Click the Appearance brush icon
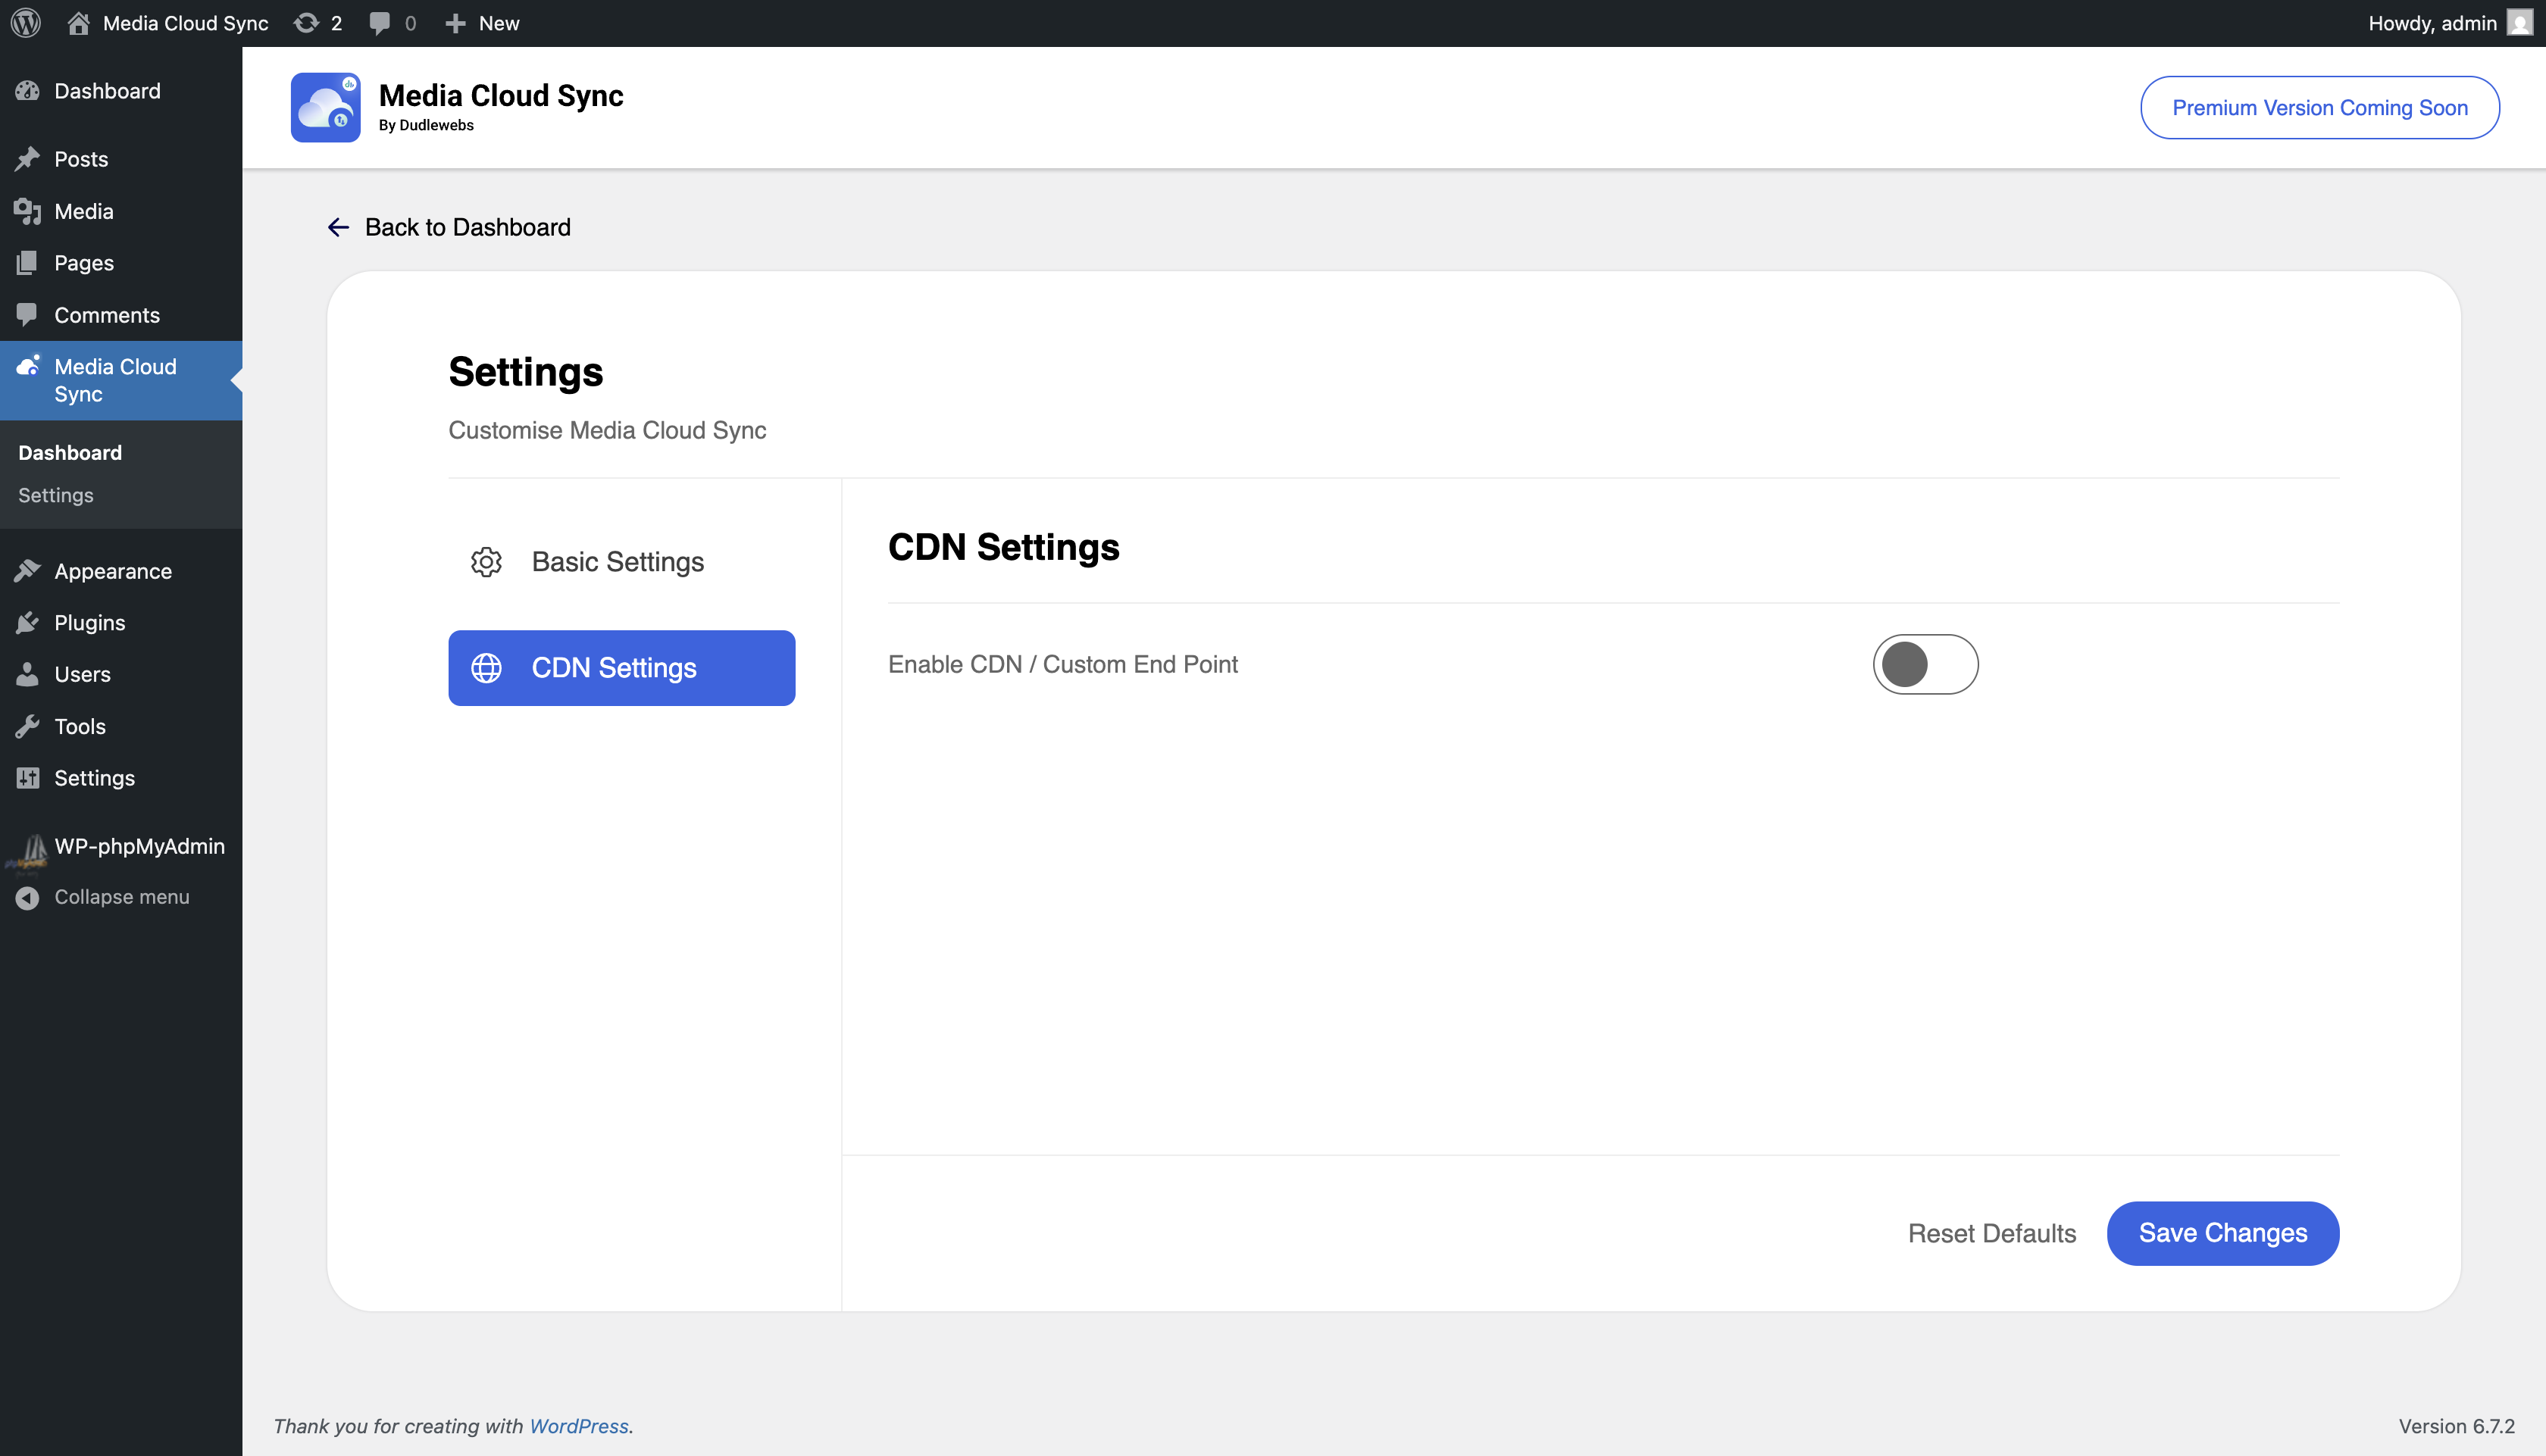The width and height of the screenshot is (2546, 1456). tap(27, 571)
